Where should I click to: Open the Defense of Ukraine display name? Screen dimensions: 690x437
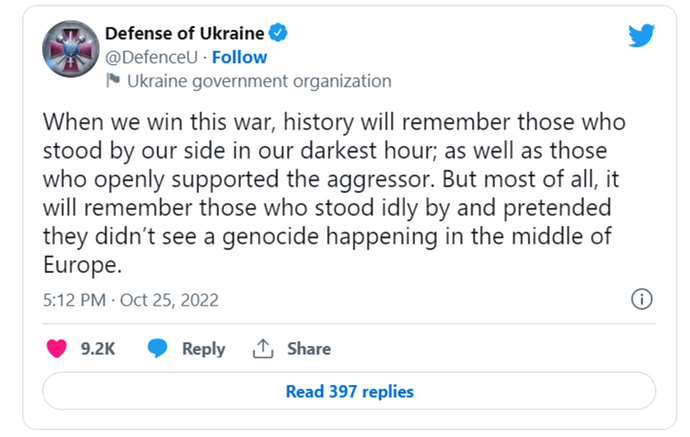(185, 33)
